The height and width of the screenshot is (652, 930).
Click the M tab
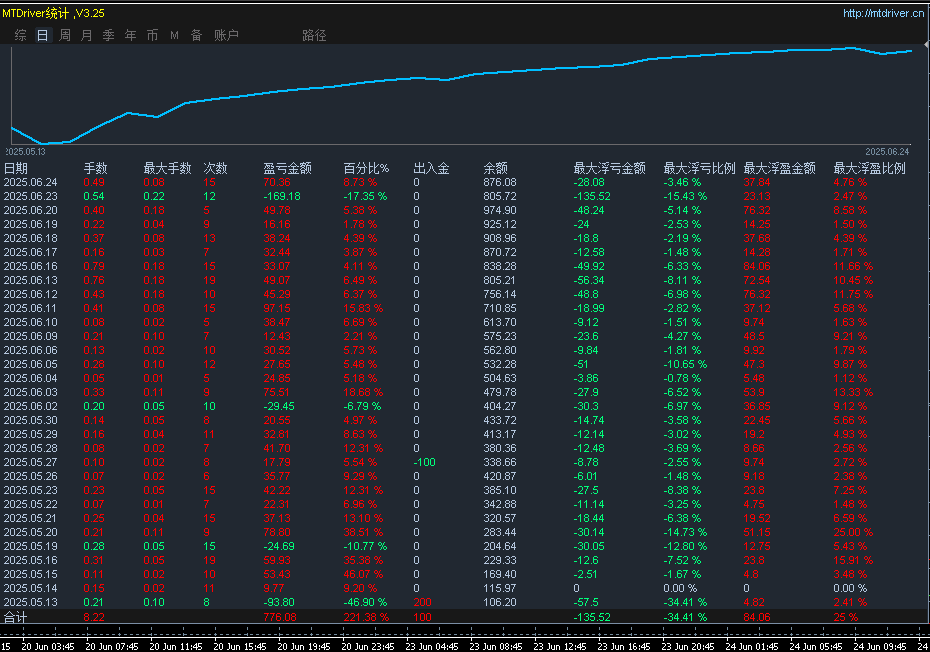point(174,35)
